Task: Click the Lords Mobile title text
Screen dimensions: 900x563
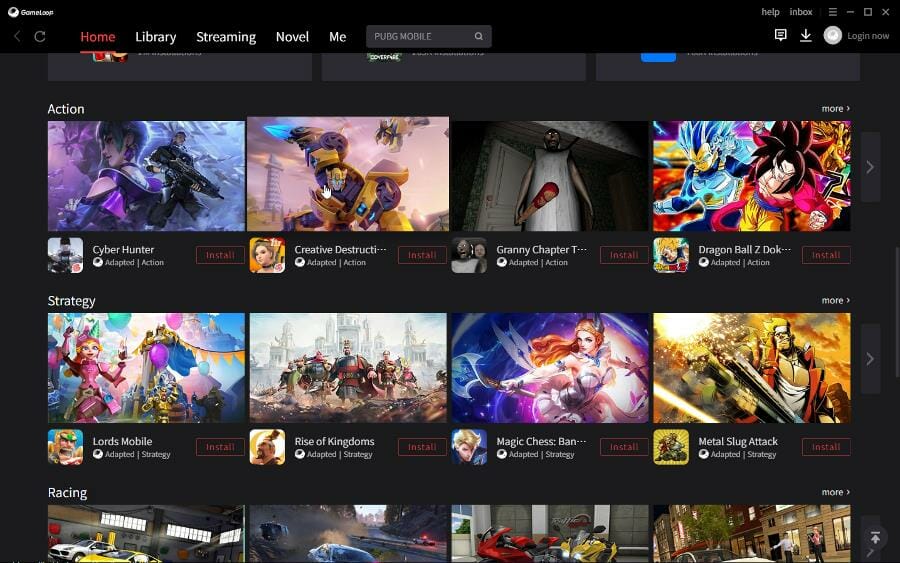Action: tap(122, 441)
